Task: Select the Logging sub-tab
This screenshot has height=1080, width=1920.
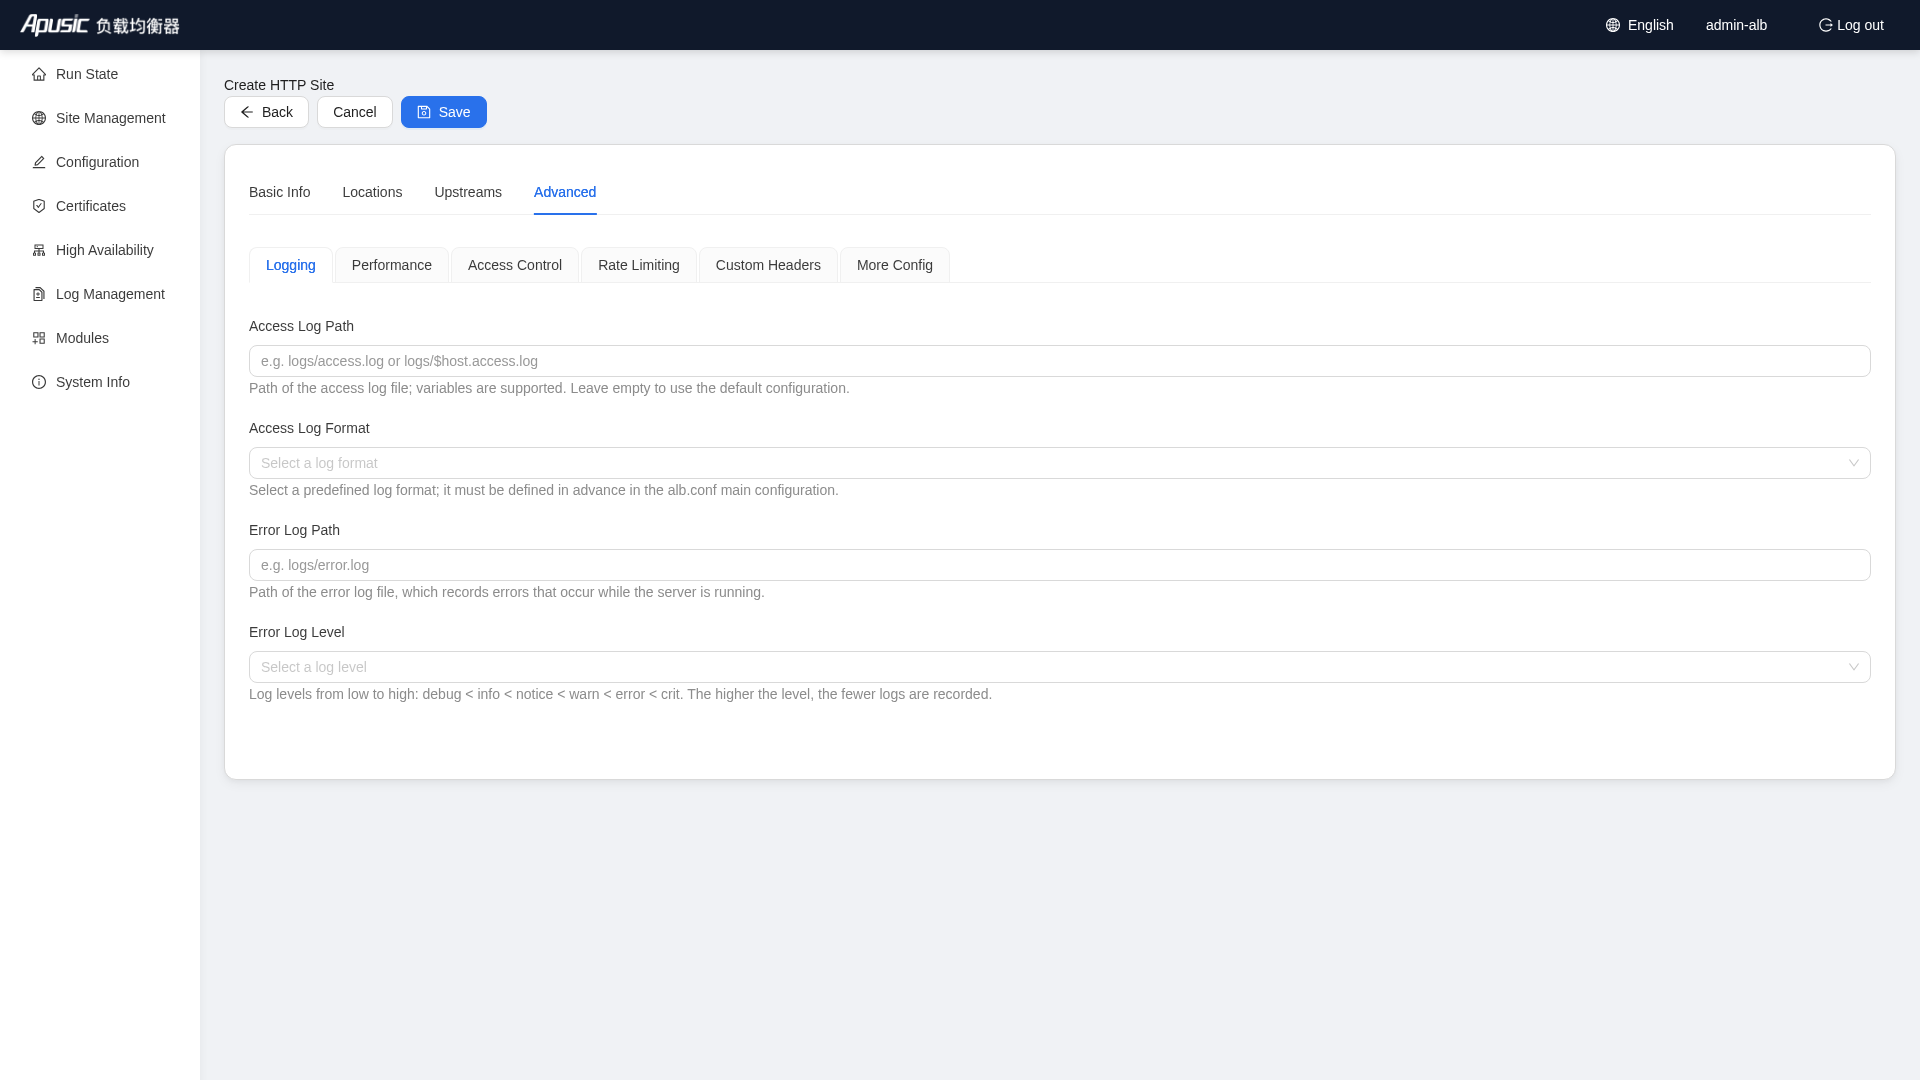Action: tap(291, 265)
